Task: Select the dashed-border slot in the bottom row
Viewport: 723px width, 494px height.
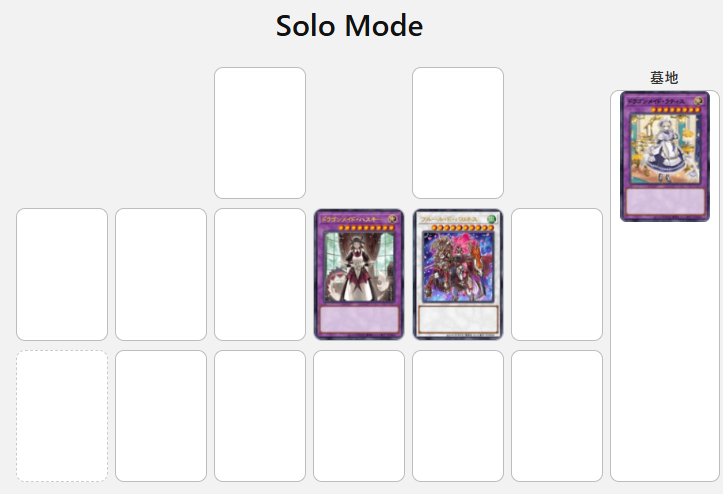Action: [62, 416]
